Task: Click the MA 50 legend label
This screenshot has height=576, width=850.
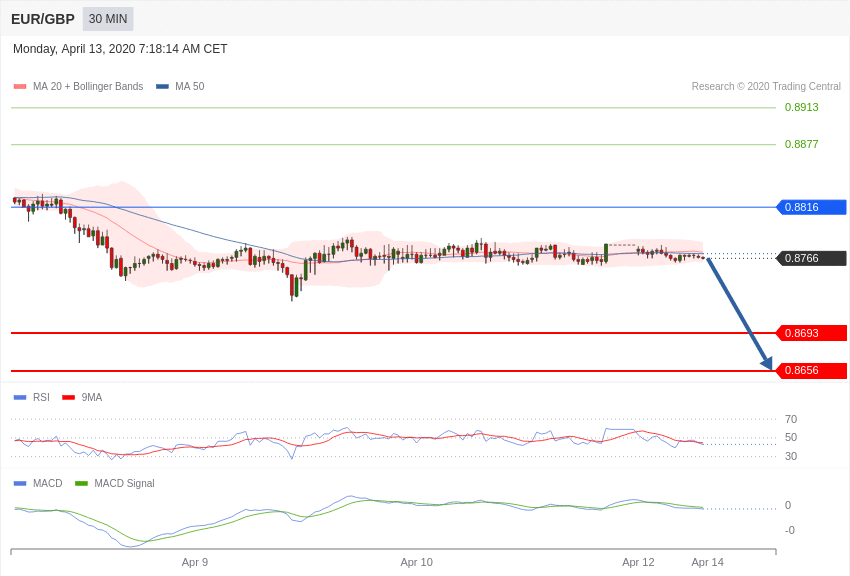Action: (x=190, y=86)
